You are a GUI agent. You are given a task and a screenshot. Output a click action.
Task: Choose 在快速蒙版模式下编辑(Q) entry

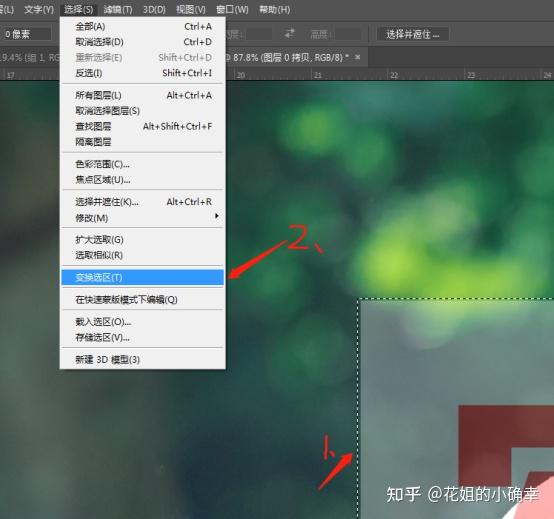[143, 300]
